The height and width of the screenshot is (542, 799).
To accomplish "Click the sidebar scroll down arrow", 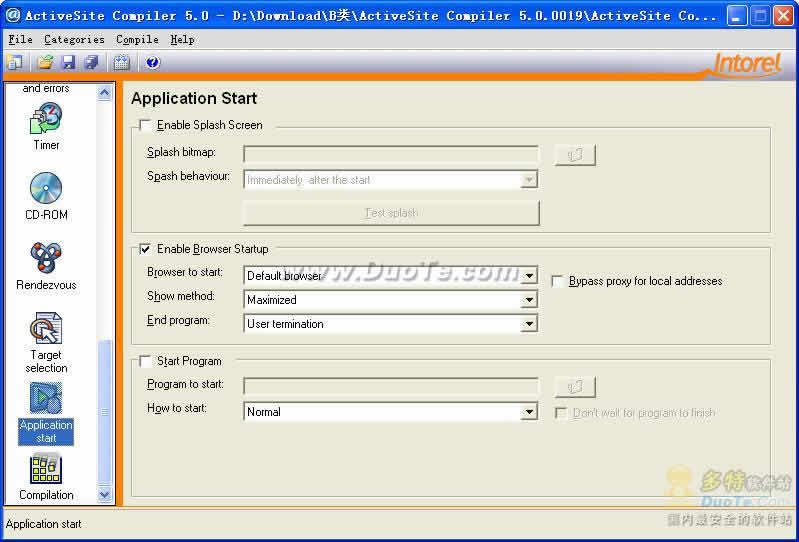I will coord(104,494).
